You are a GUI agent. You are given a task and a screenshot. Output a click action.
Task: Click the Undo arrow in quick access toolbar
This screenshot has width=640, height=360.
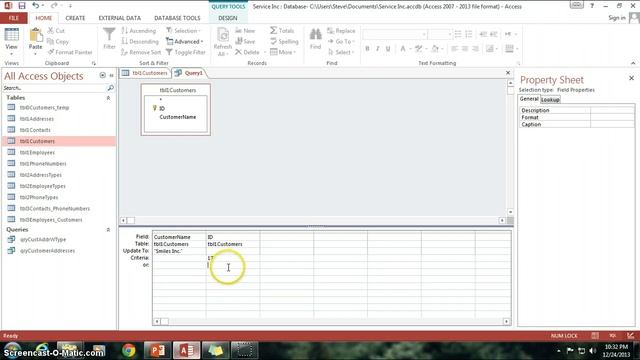click(36, 6)
